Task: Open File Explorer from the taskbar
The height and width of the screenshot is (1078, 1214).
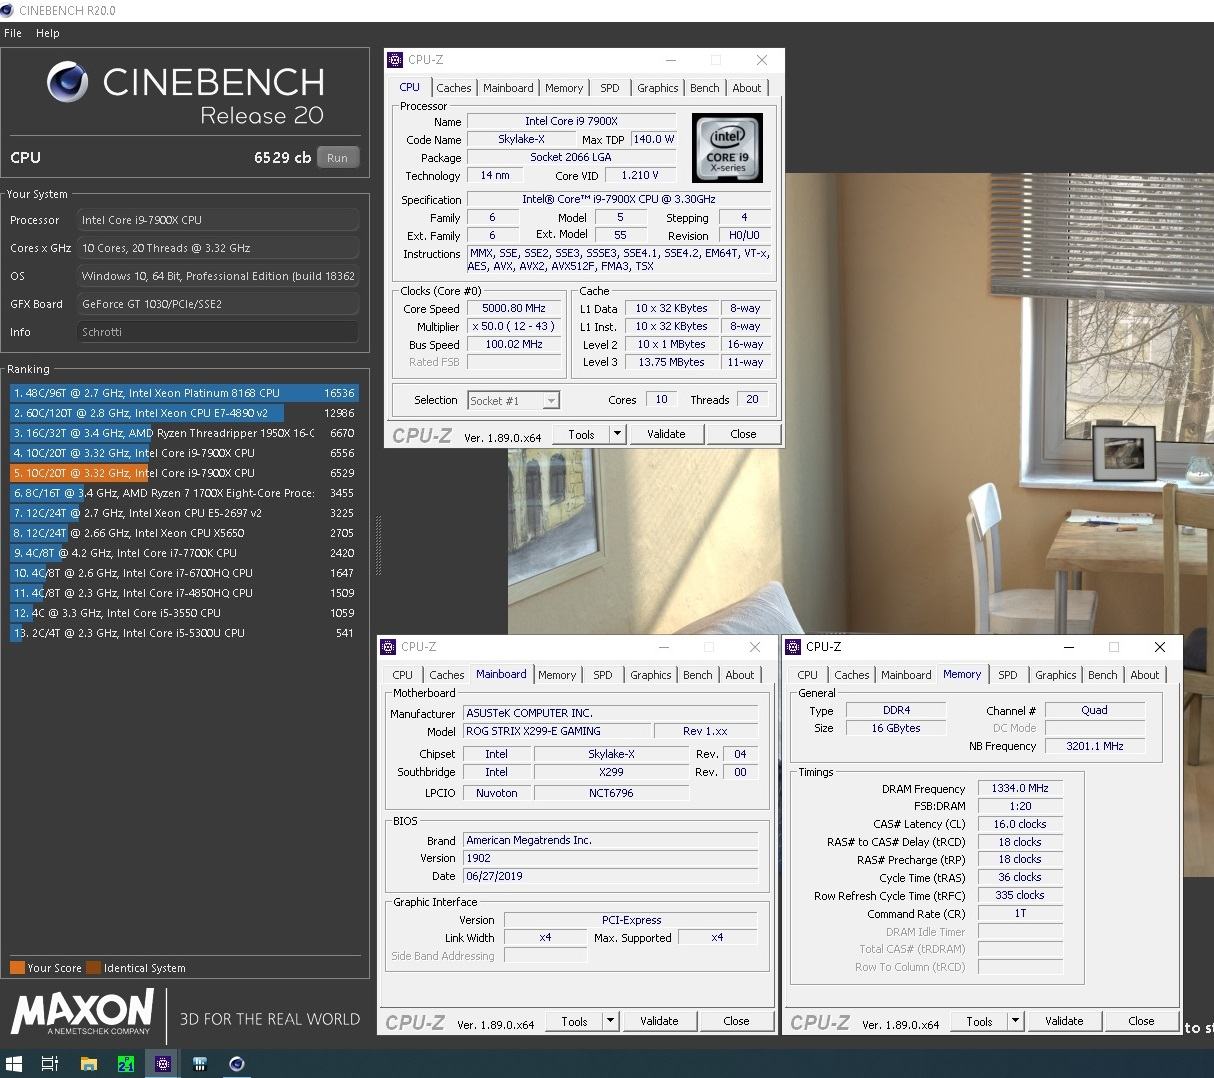Action: (88, 1064)
